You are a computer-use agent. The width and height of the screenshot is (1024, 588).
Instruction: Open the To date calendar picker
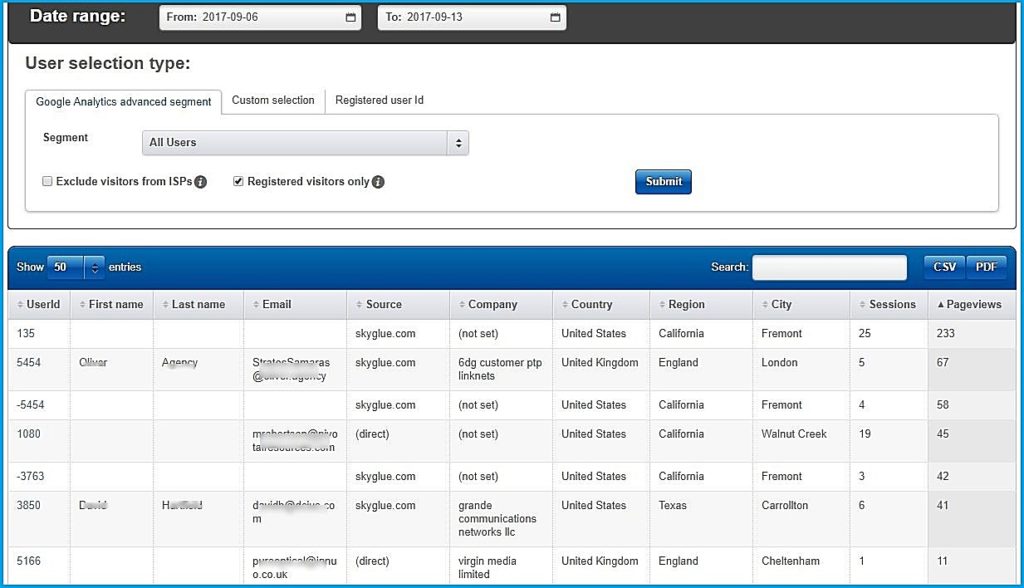coord(553,17)
